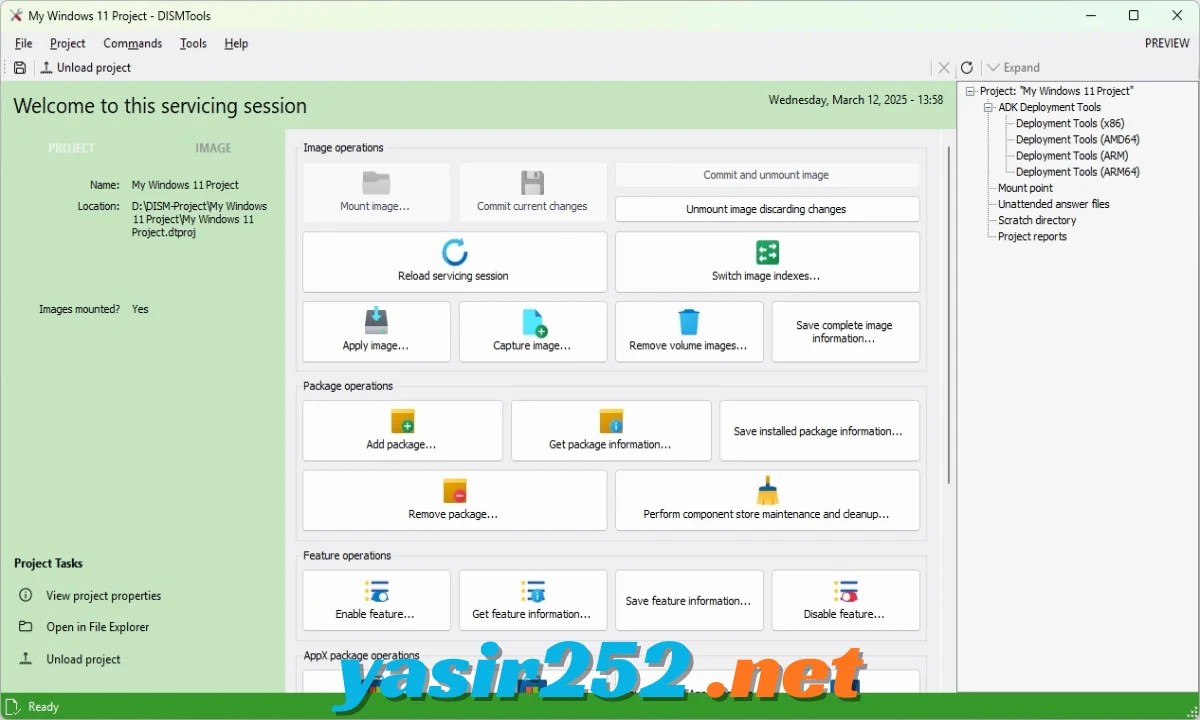The width and height of the screenshot is (1200, 720).
Task: Open the Help menu
Action: coord(236,43)
